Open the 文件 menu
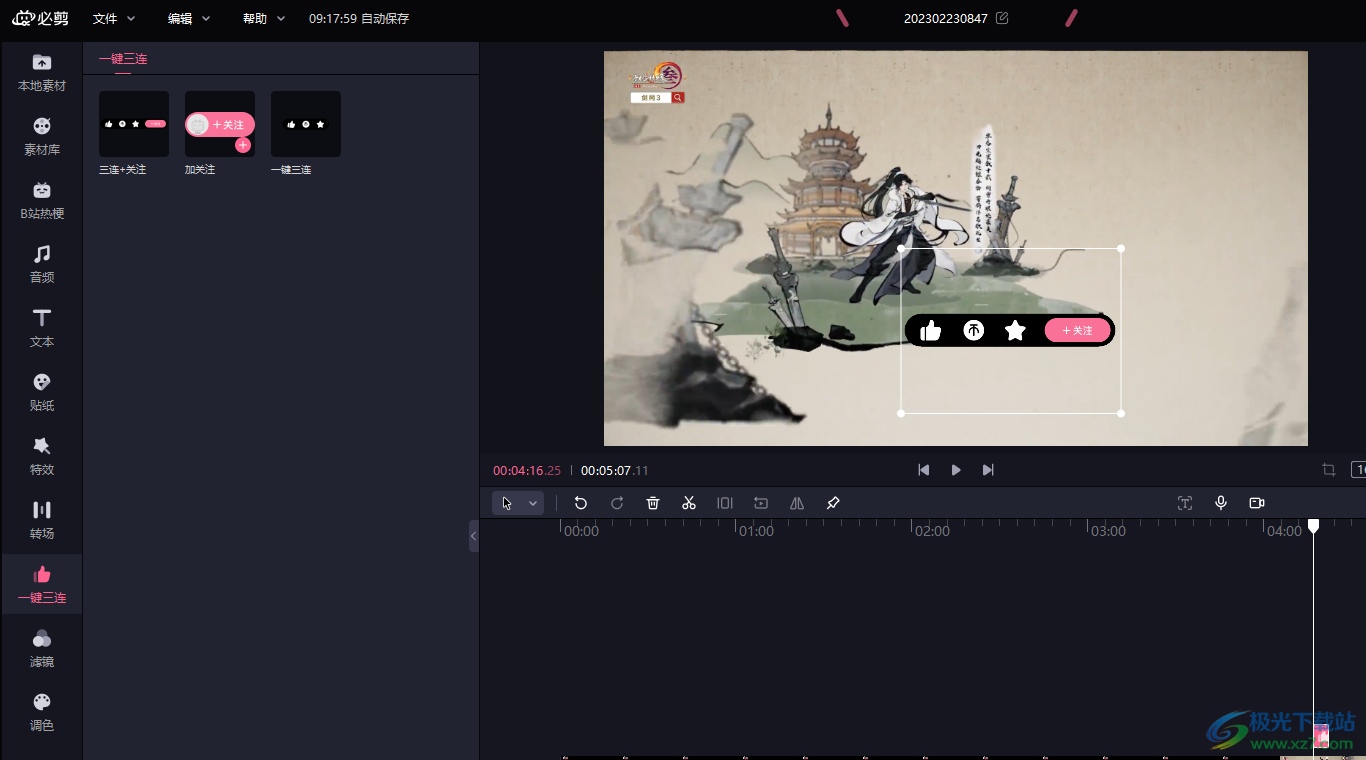 point(114,18)
